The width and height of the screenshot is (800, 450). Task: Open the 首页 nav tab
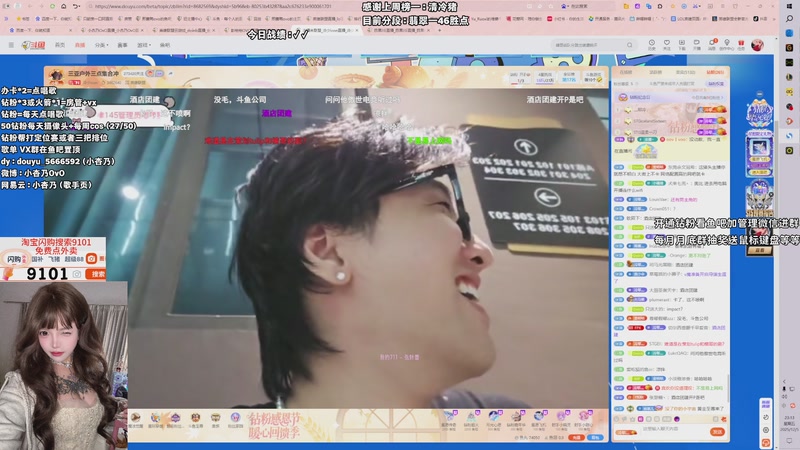click(x=60, y=45)
